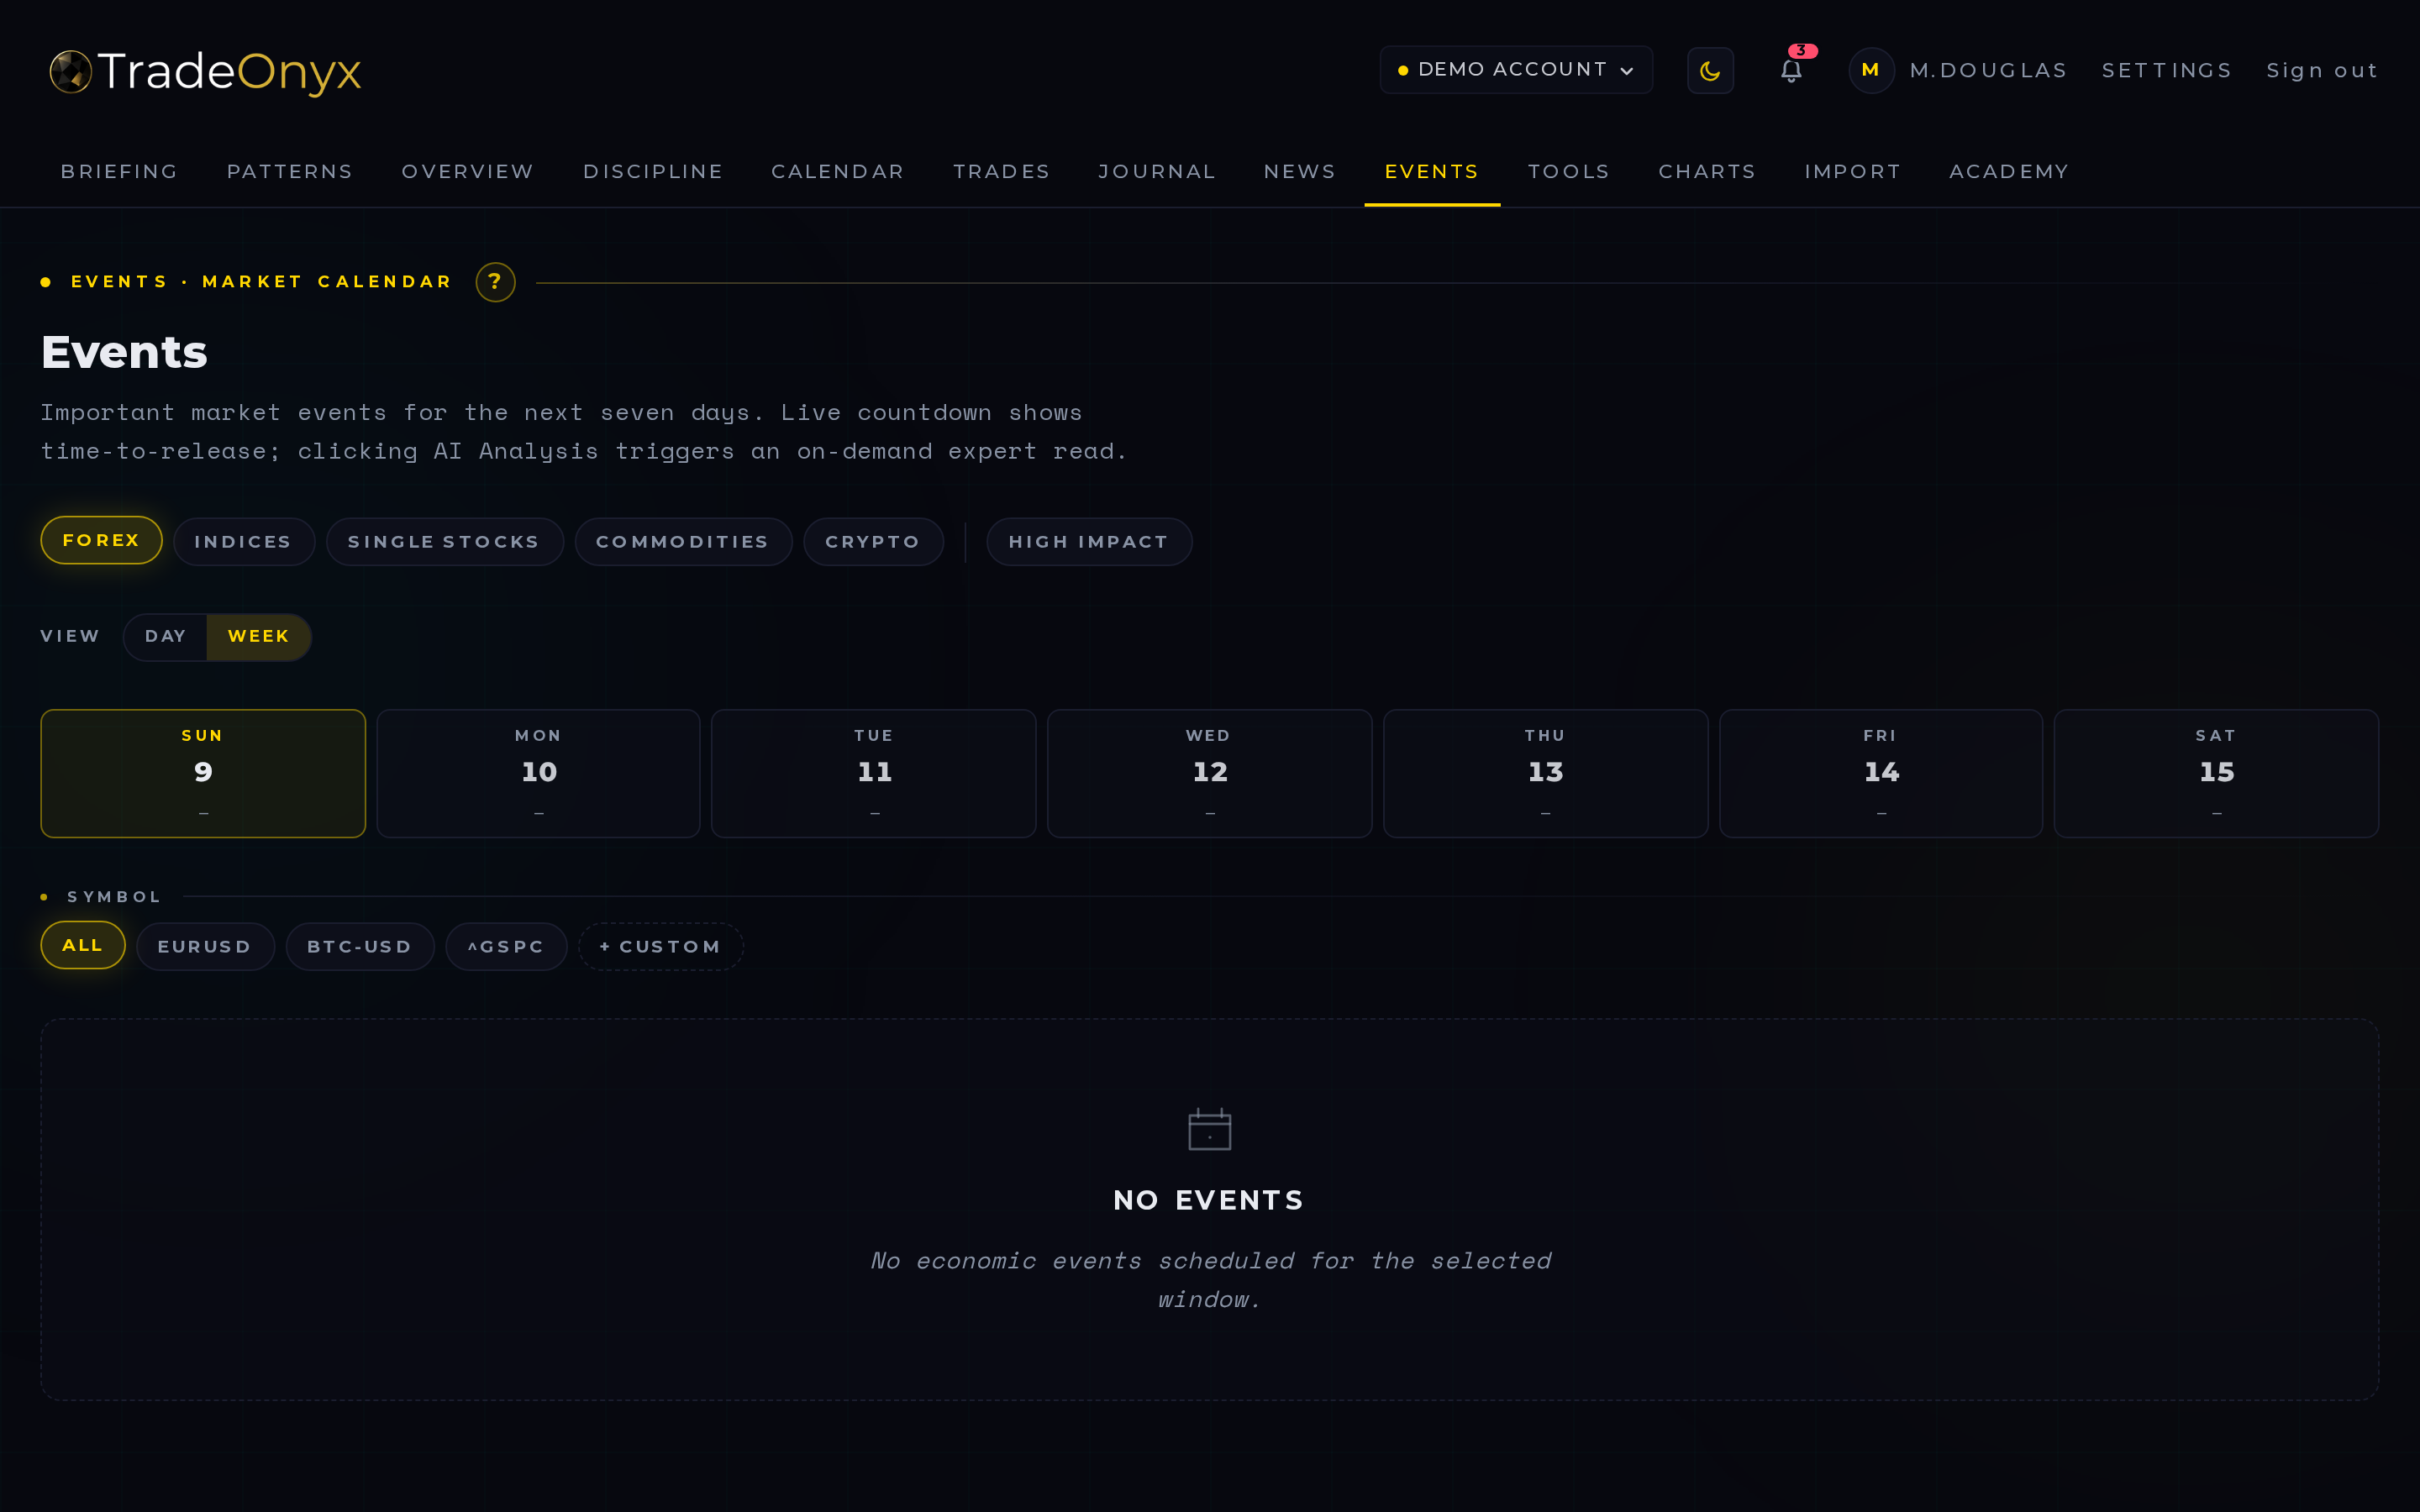This screenshot has width=2420, height=1512.
Task: Select Friday 14 day card
Action: [1880, 773]
